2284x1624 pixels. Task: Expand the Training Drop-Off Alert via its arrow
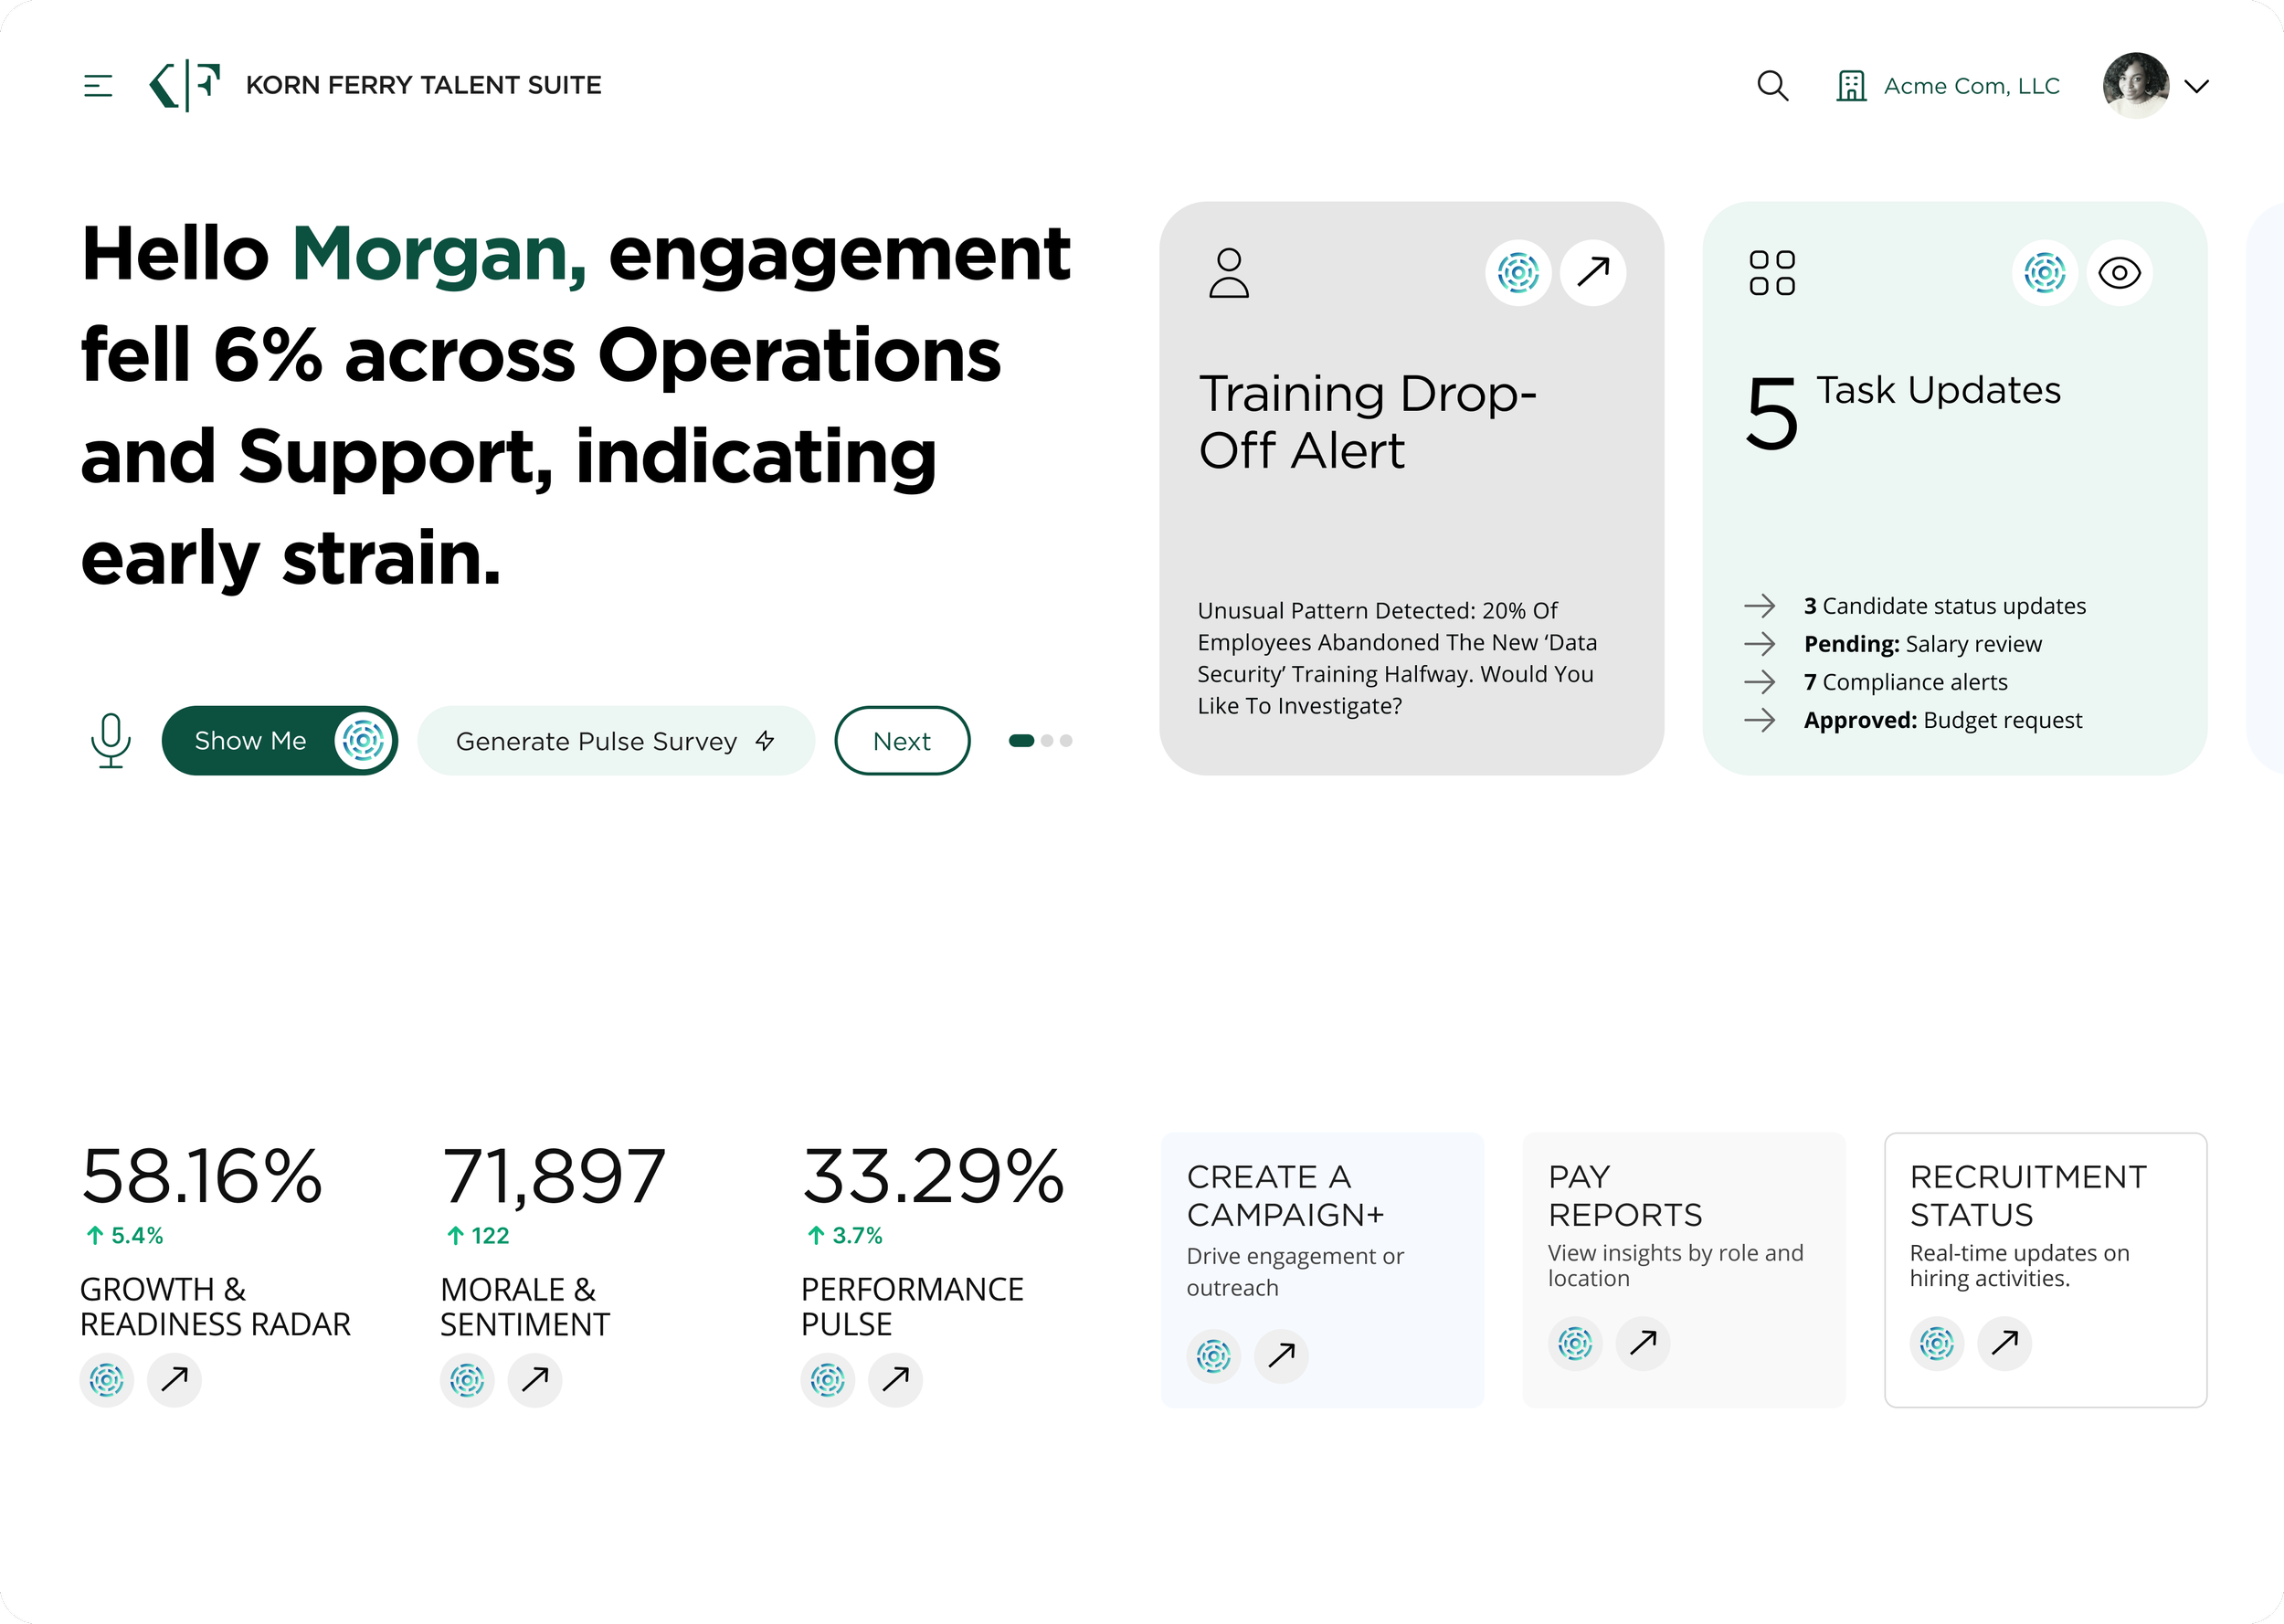pyautogui.click(x=1592, y=271)
